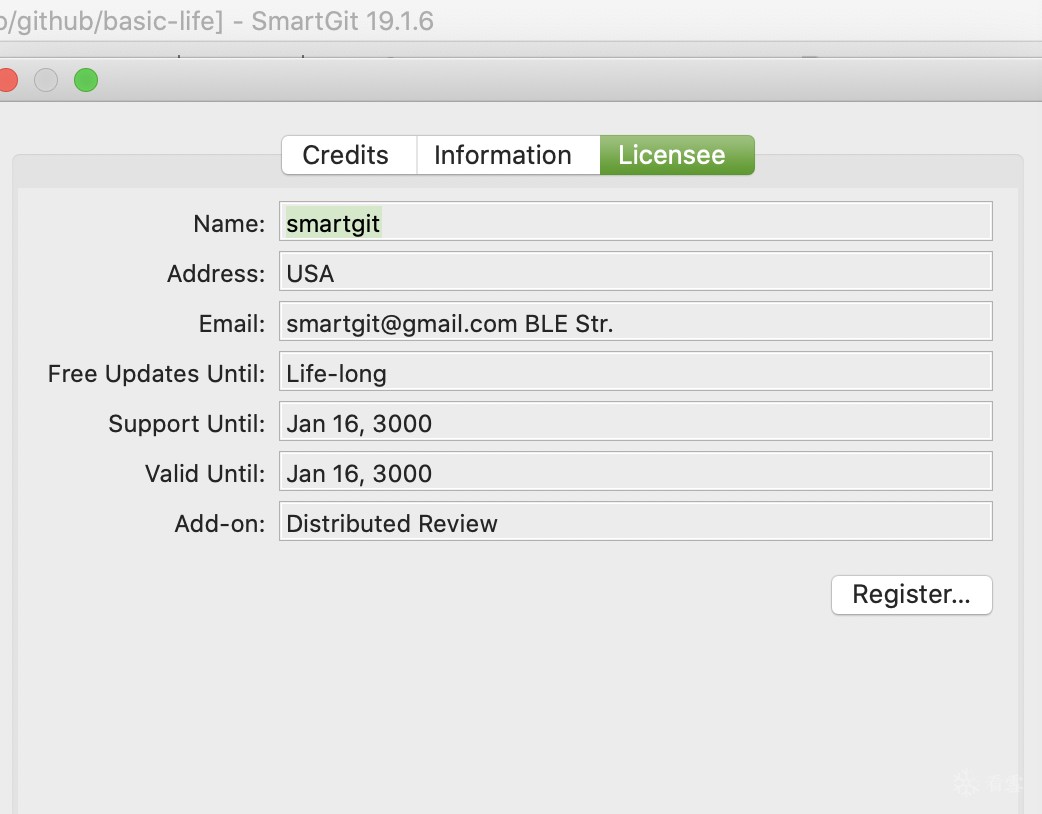Focus the Address field showing USA
1042x814 pixels.
pyautogui.click(x=635, y=272)
